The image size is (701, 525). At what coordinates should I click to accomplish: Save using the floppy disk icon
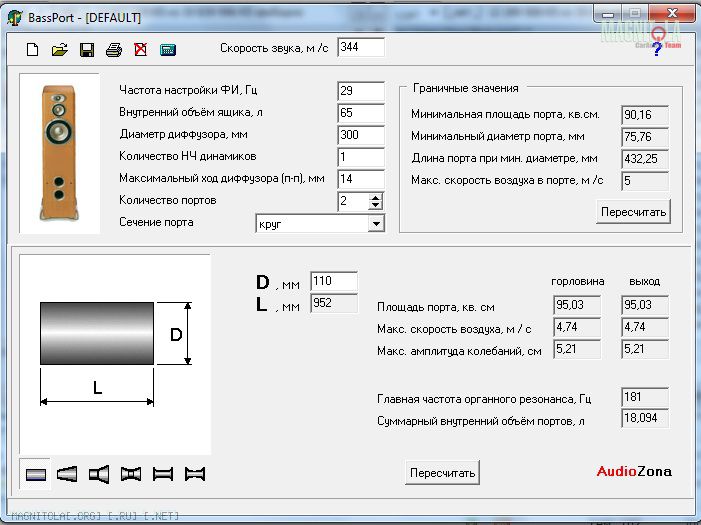pyautogui.click(x=87, y=49)
